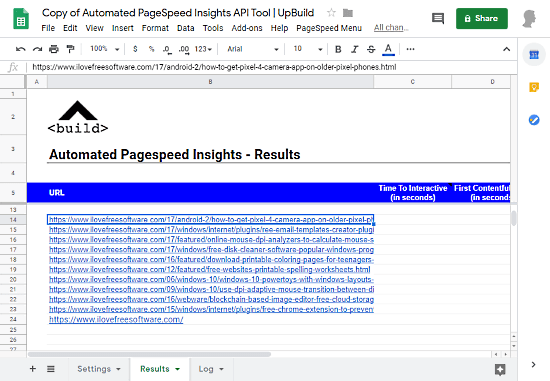Open the Log tab dropdown arrow
The width and height of the screenshot is (550, 381).
tap(221, 369)
